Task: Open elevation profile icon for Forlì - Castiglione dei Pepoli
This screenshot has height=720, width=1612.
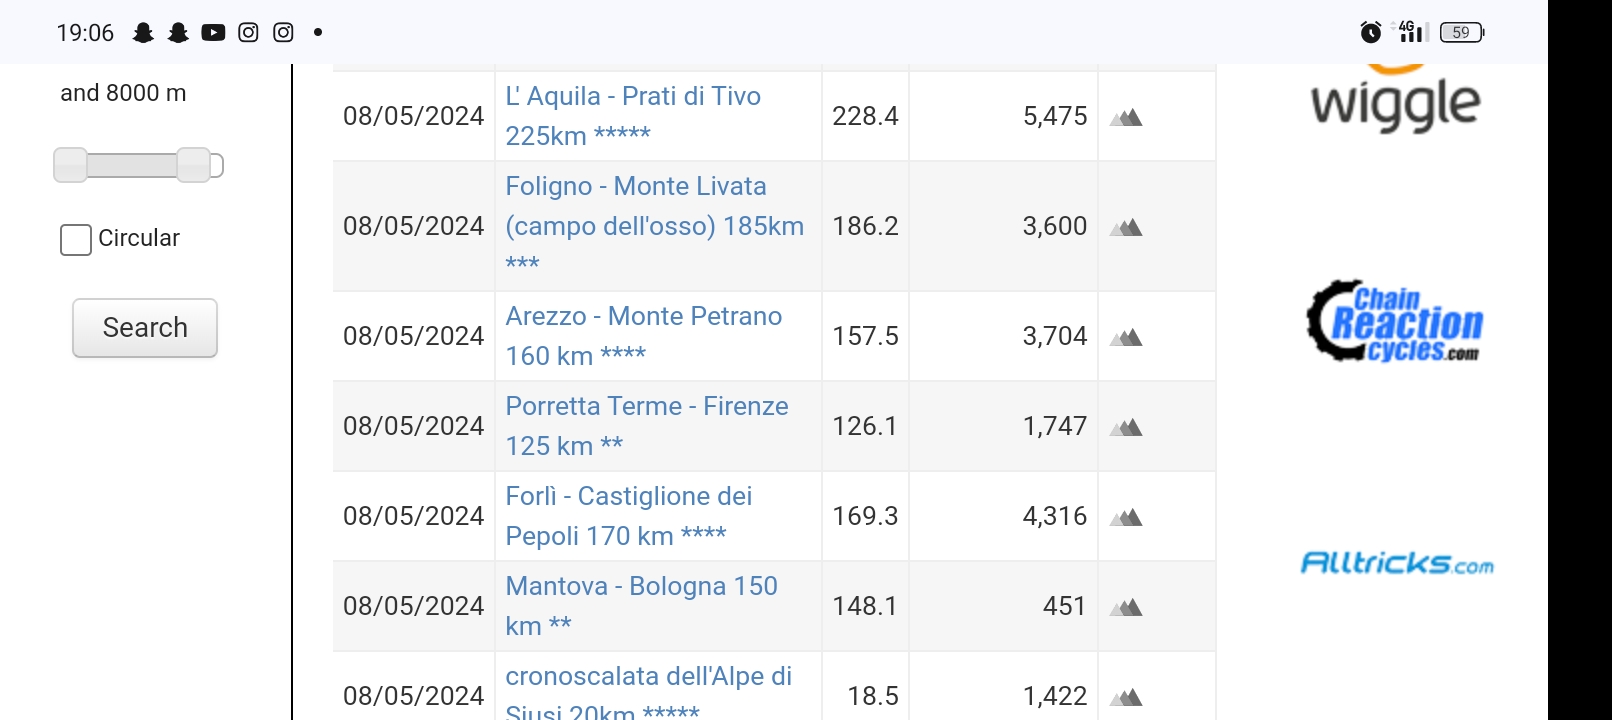Action: coord(1126,517)
